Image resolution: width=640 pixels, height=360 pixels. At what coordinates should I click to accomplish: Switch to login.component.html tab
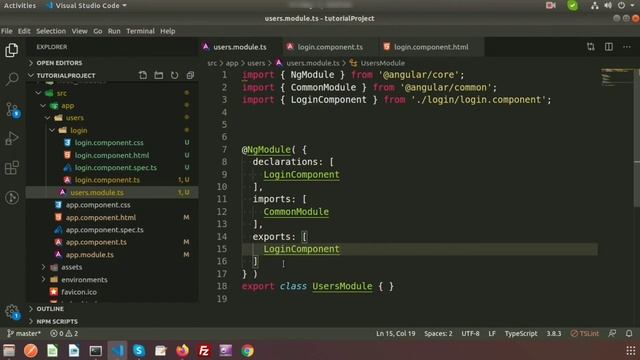click(431, 47)
